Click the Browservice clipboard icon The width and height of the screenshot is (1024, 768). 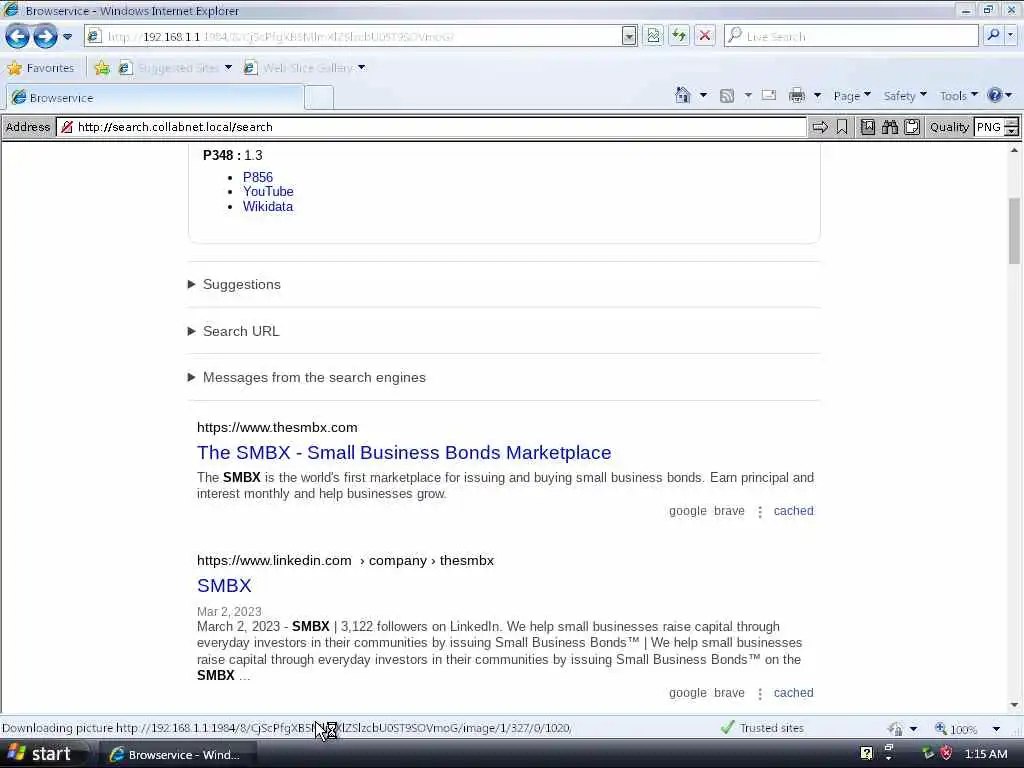tap(912, 127)
